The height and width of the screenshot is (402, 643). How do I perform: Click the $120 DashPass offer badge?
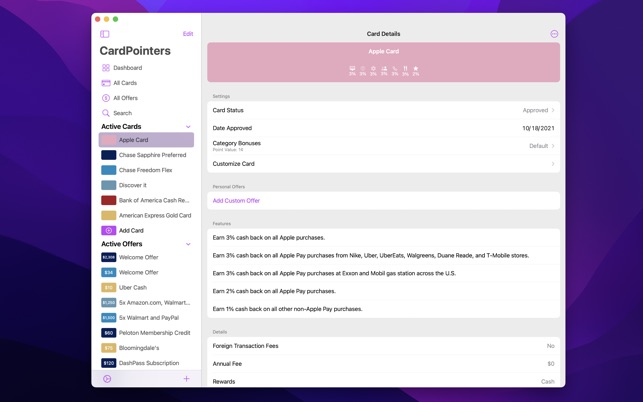tap(109, 363)
